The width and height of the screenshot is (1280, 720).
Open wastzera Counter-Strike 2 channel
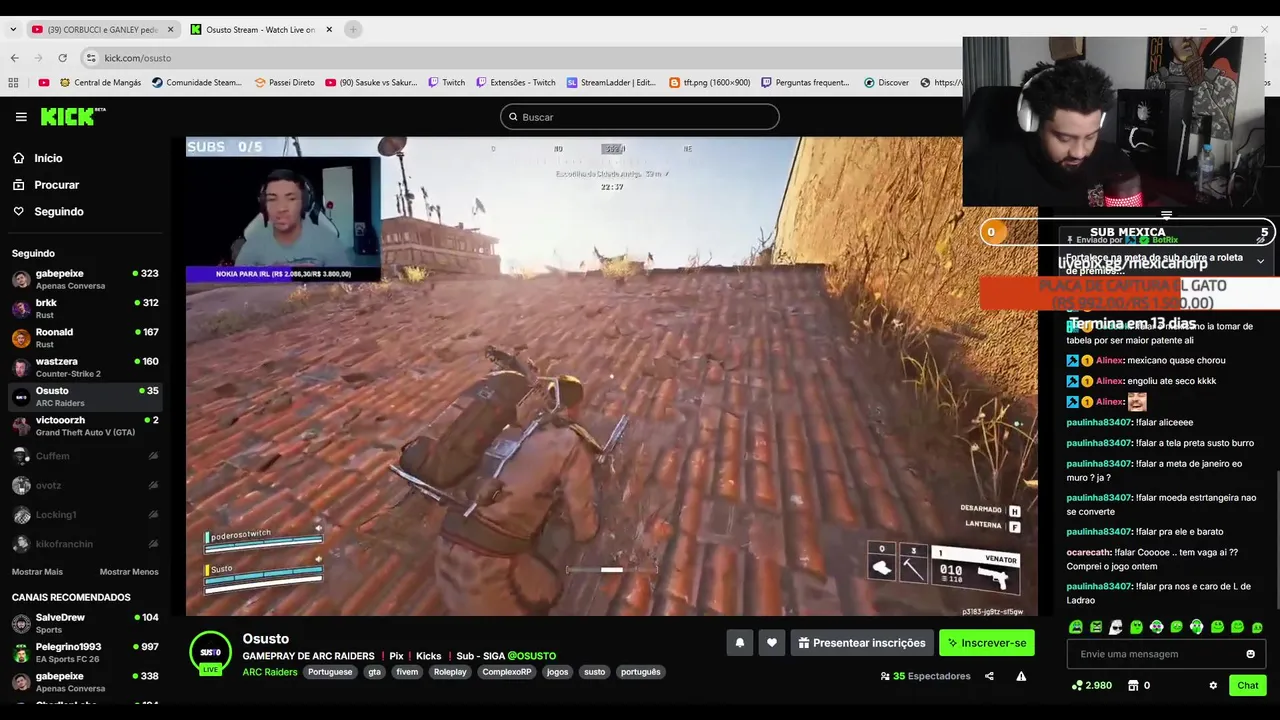85,367
